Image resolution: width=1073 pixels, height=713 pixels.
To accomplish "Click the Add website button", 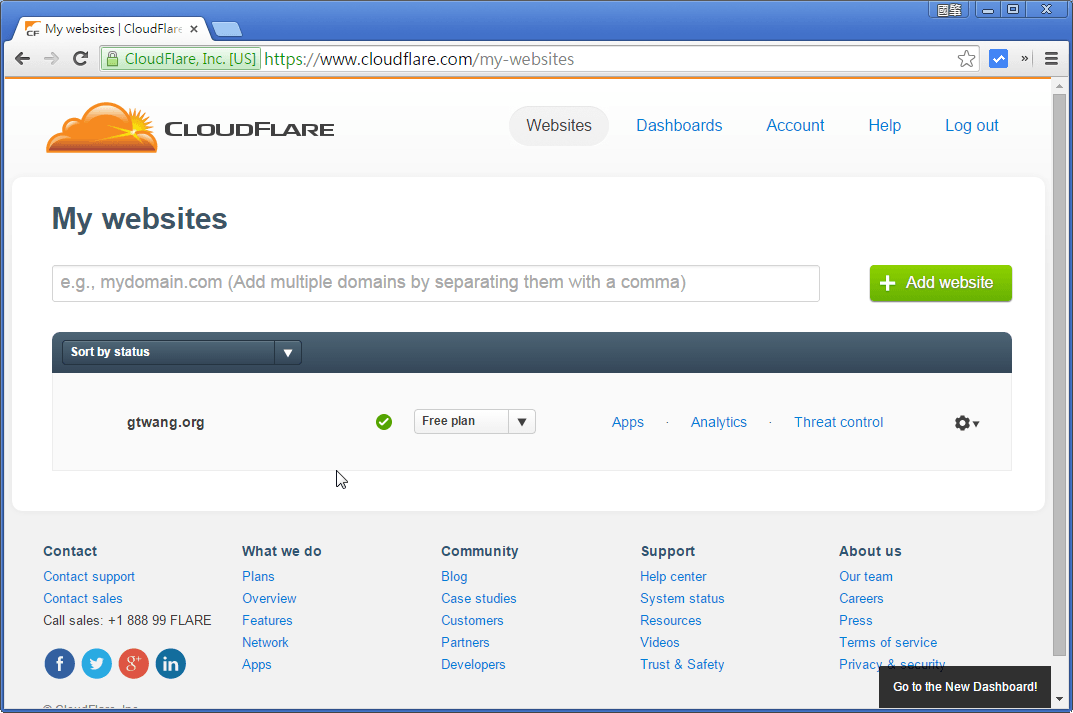I will [x=939, y=283].
